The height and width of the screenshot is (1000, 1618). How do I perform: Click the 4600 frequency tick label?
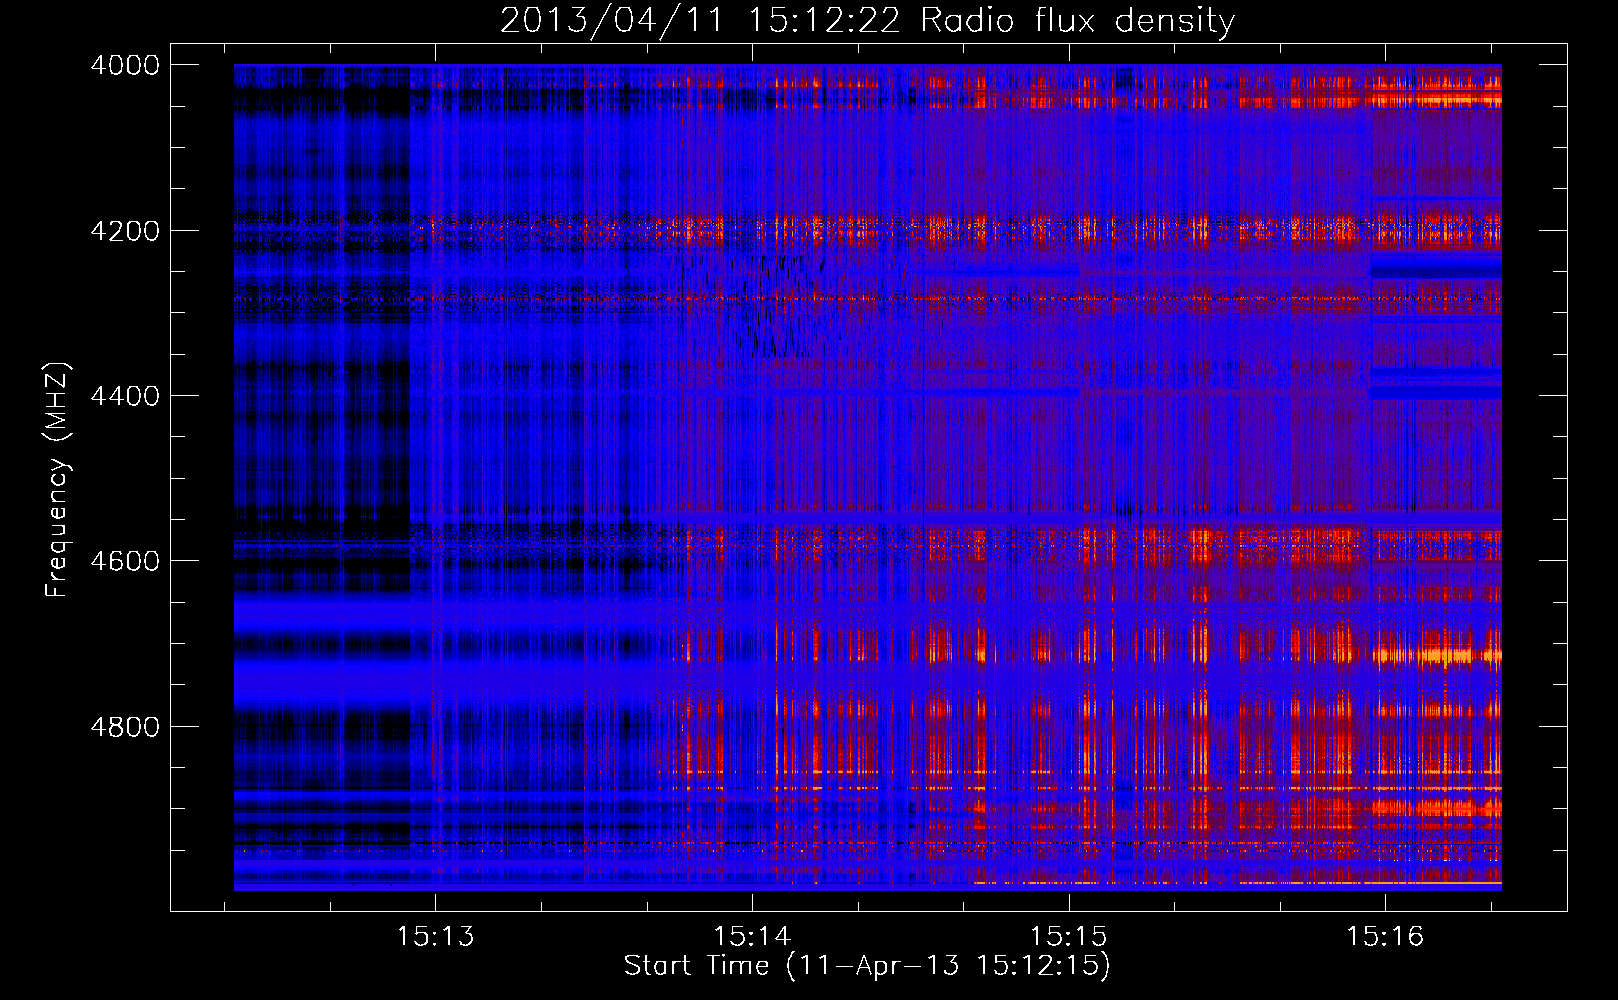tap(125, 561)
